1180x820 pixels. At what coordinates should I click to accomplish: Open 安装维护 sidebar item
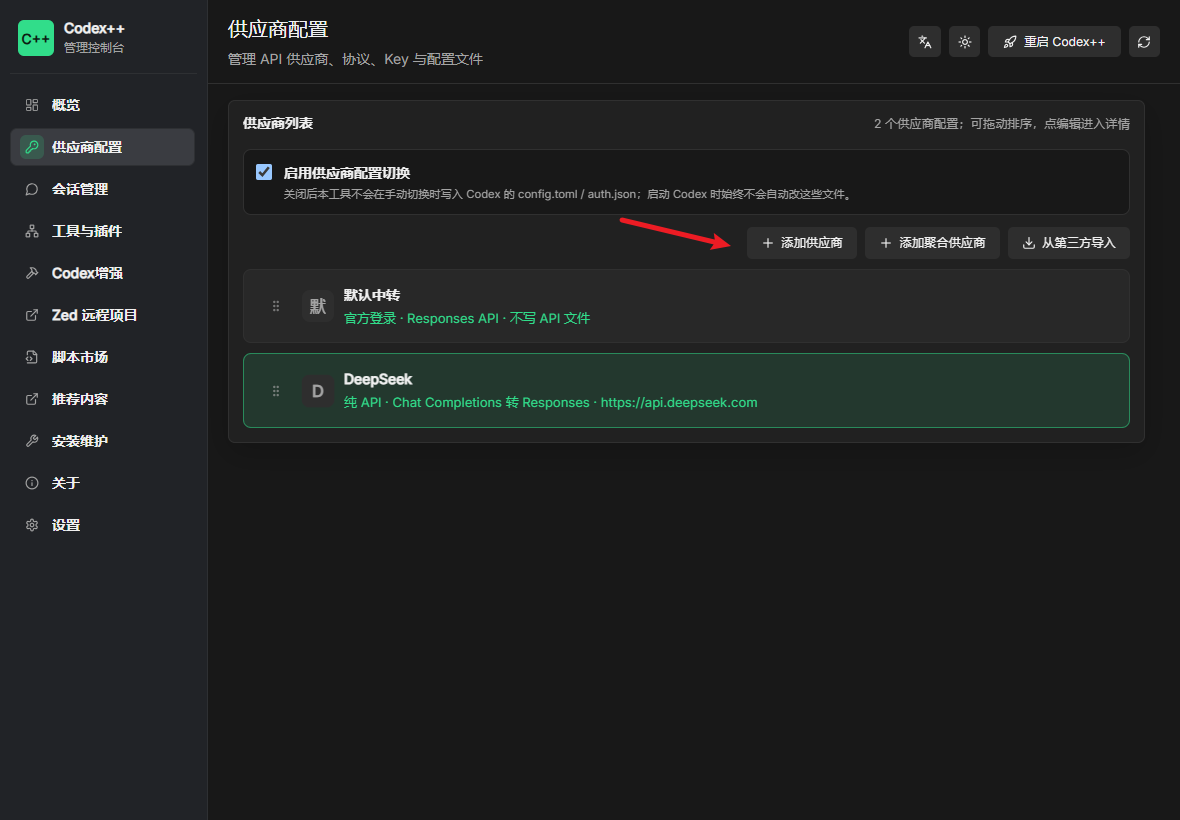tap(102, 442)
